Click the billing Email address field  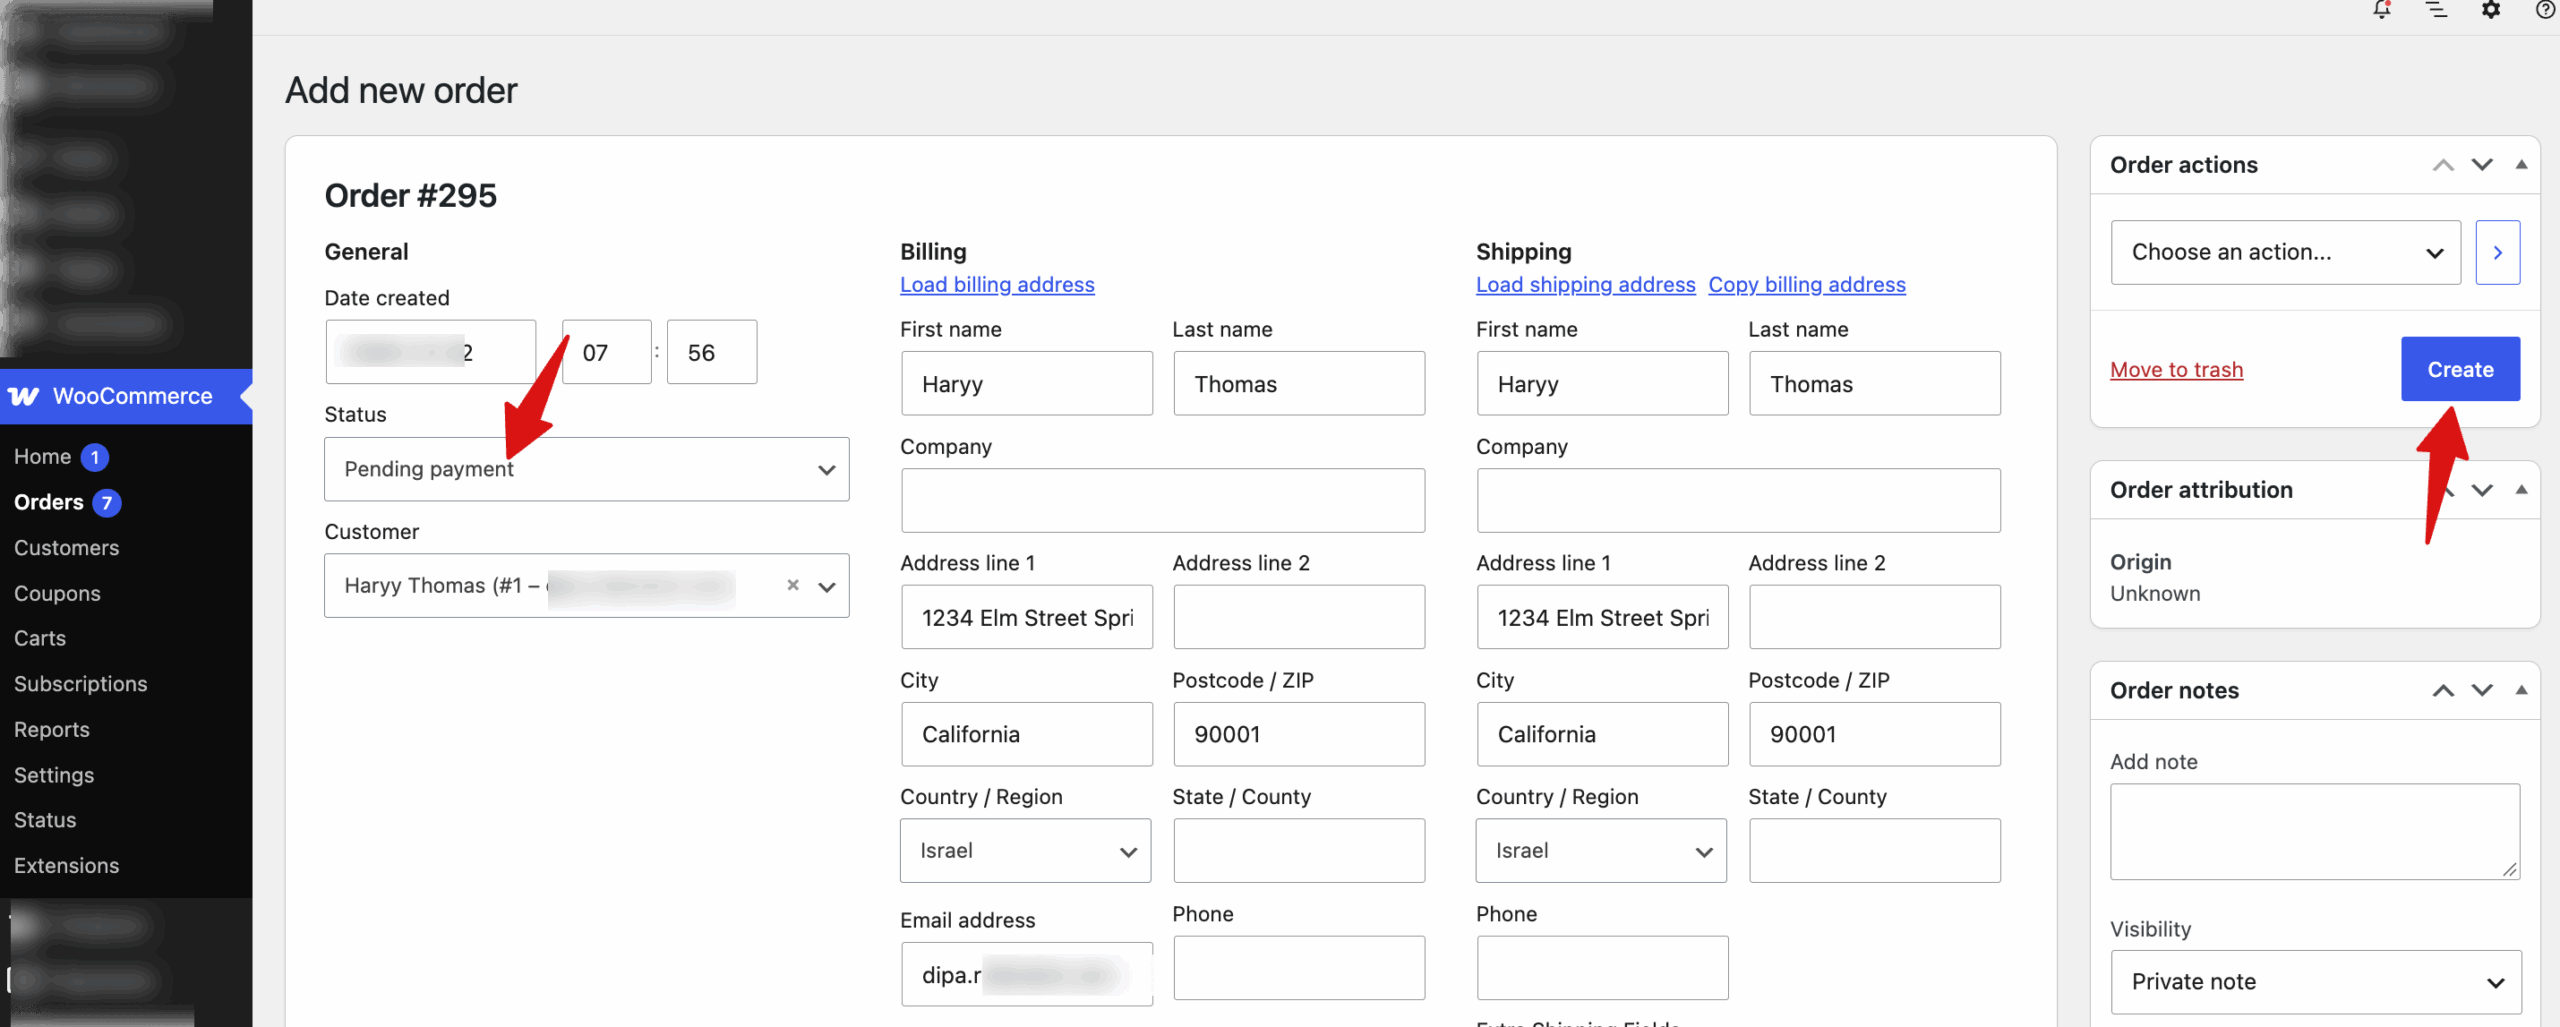pyautogui.click(x=1027, y=974)
